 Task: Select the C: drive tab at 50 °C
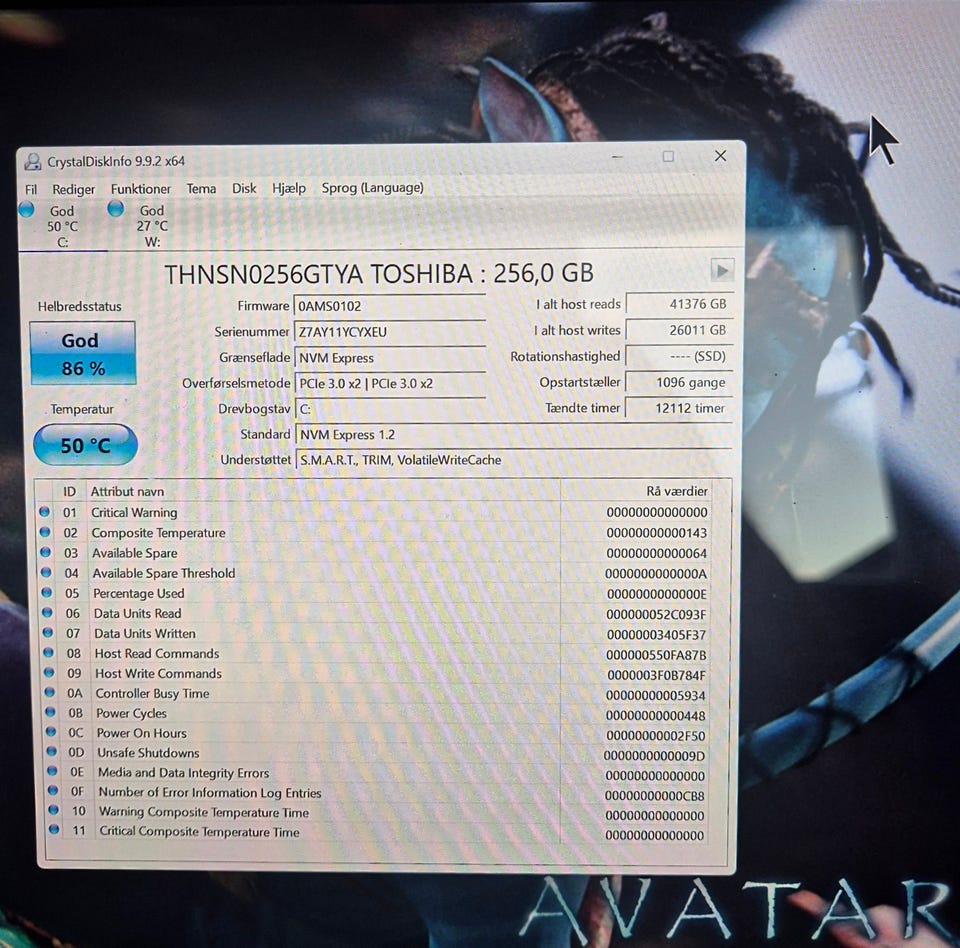tap(62, 226)
